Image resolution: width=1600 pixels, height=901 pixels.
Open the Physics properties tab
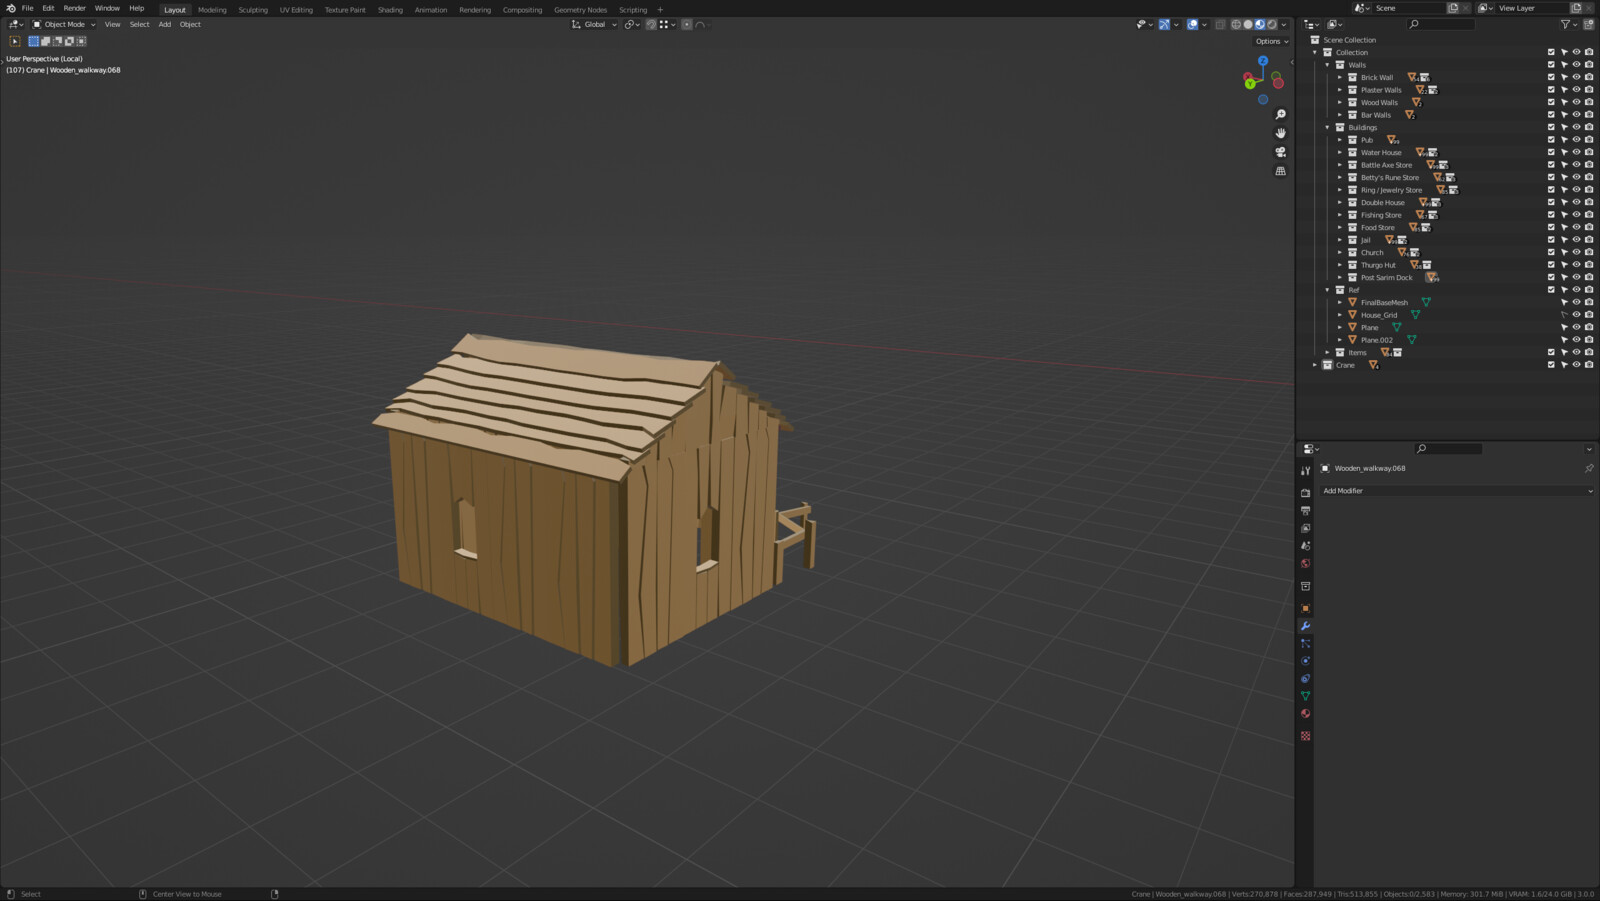1305,661
